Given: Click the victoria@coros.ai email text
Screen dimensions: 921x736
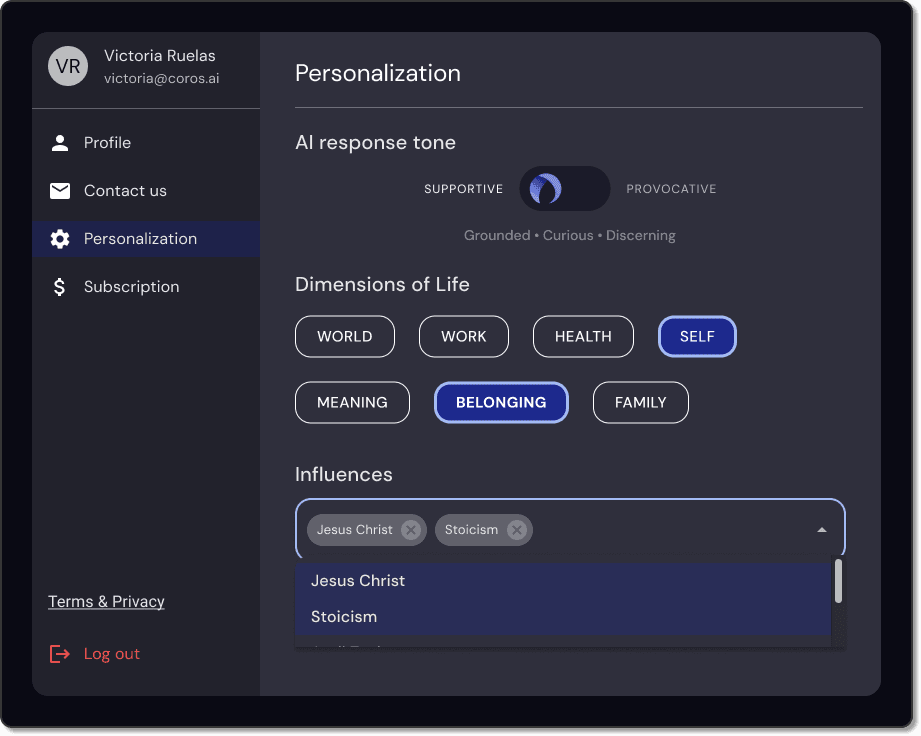Looking at the screenshot, I should point(162,78).
